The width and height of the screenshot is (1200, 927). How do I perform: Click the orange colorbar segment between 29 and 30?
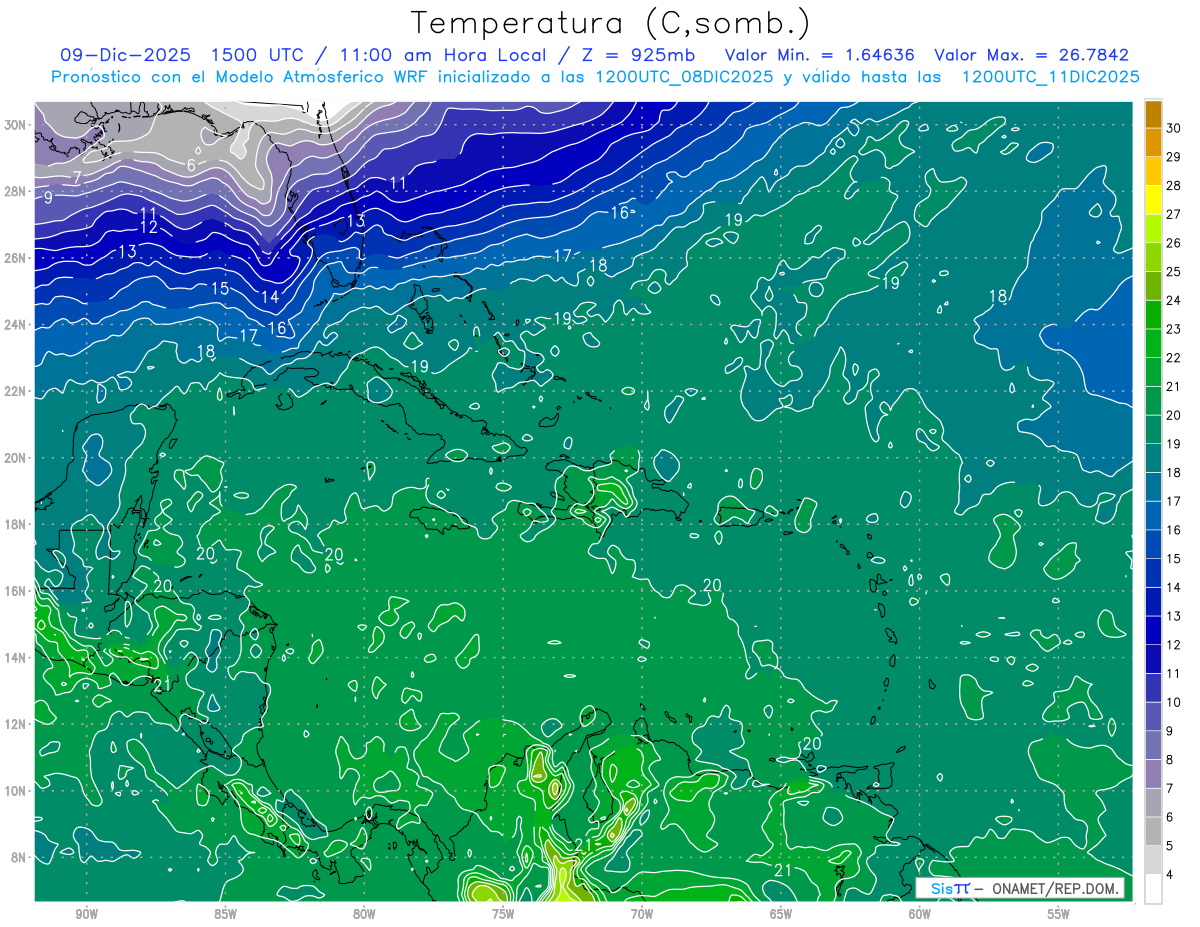pyautogui.click(x=1153, y=142)
